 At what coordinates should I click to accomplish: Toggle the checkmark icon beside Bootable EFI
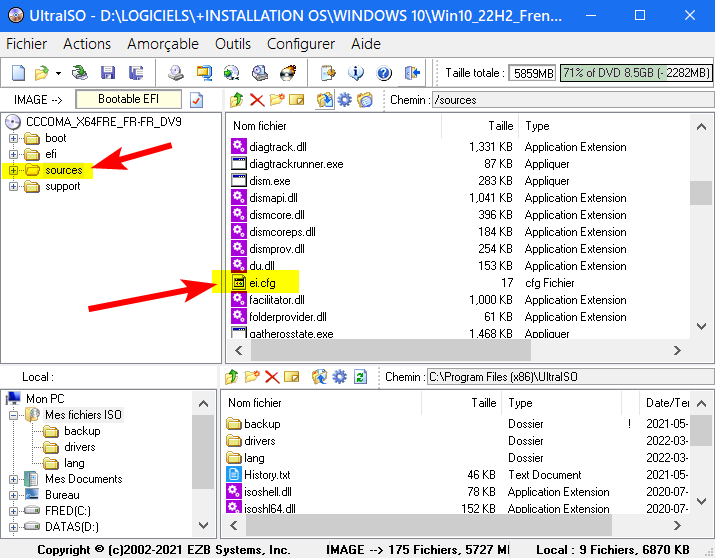[x=196, y=100]
